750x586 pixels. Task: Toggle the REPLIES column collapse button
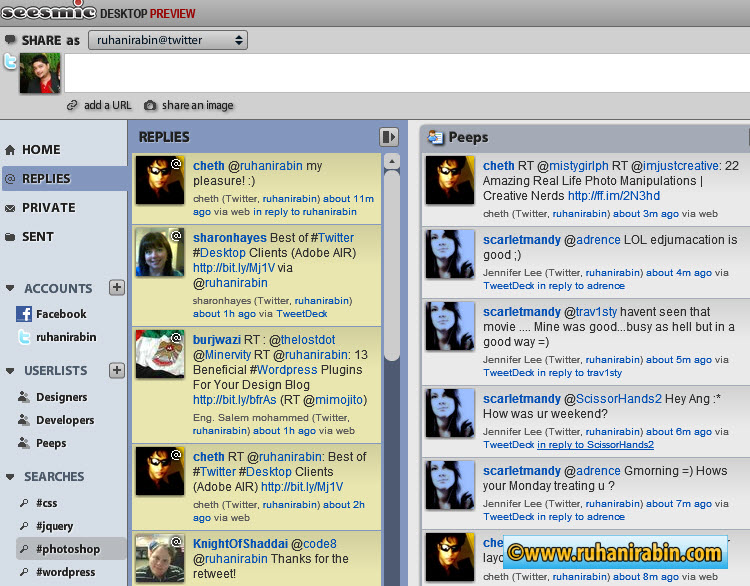388,137
